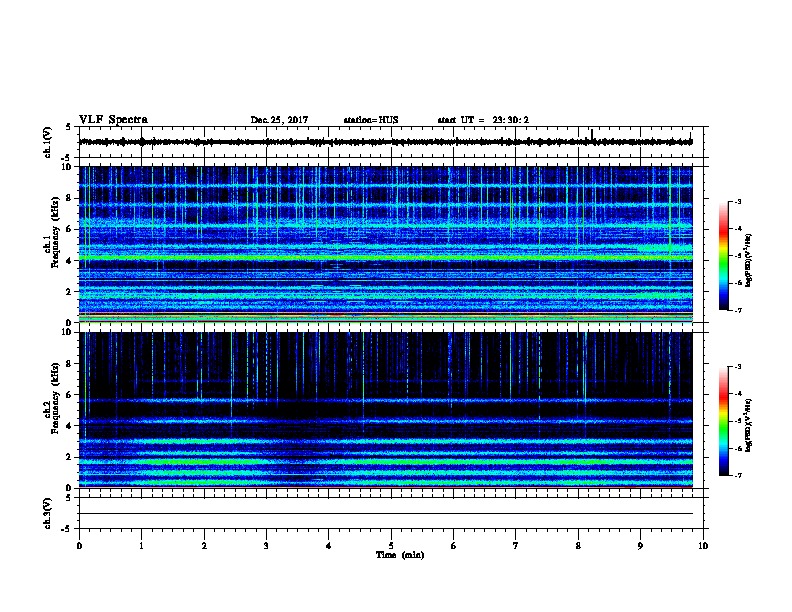Click the "Time (min)" x-axis label
The height and width of the screenshot is (612, 792).
point(400,555)
